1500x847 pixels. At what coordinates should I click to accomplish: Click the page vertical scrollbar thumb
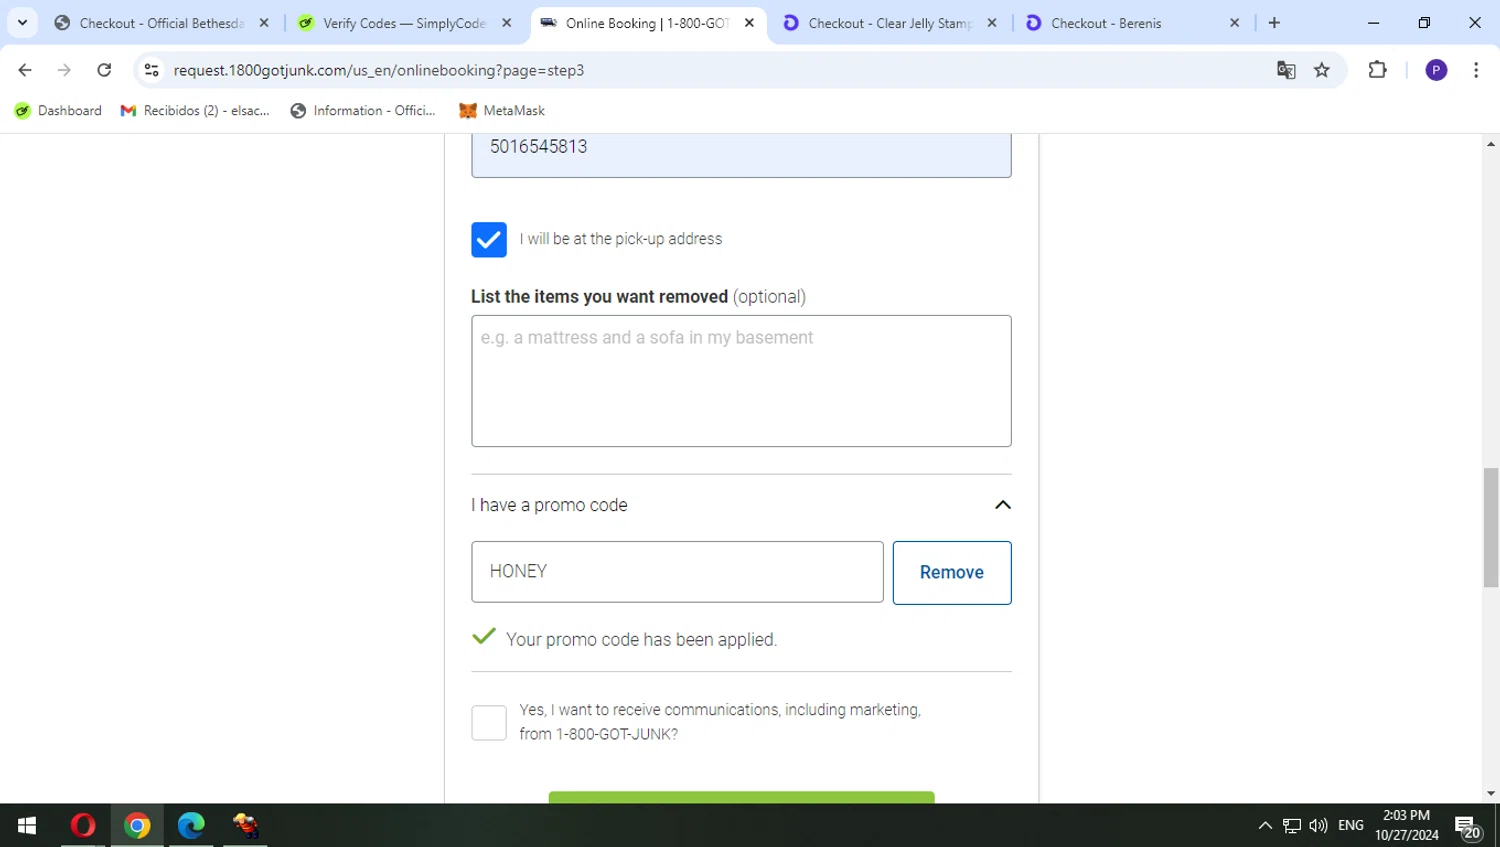point(1491,527)
